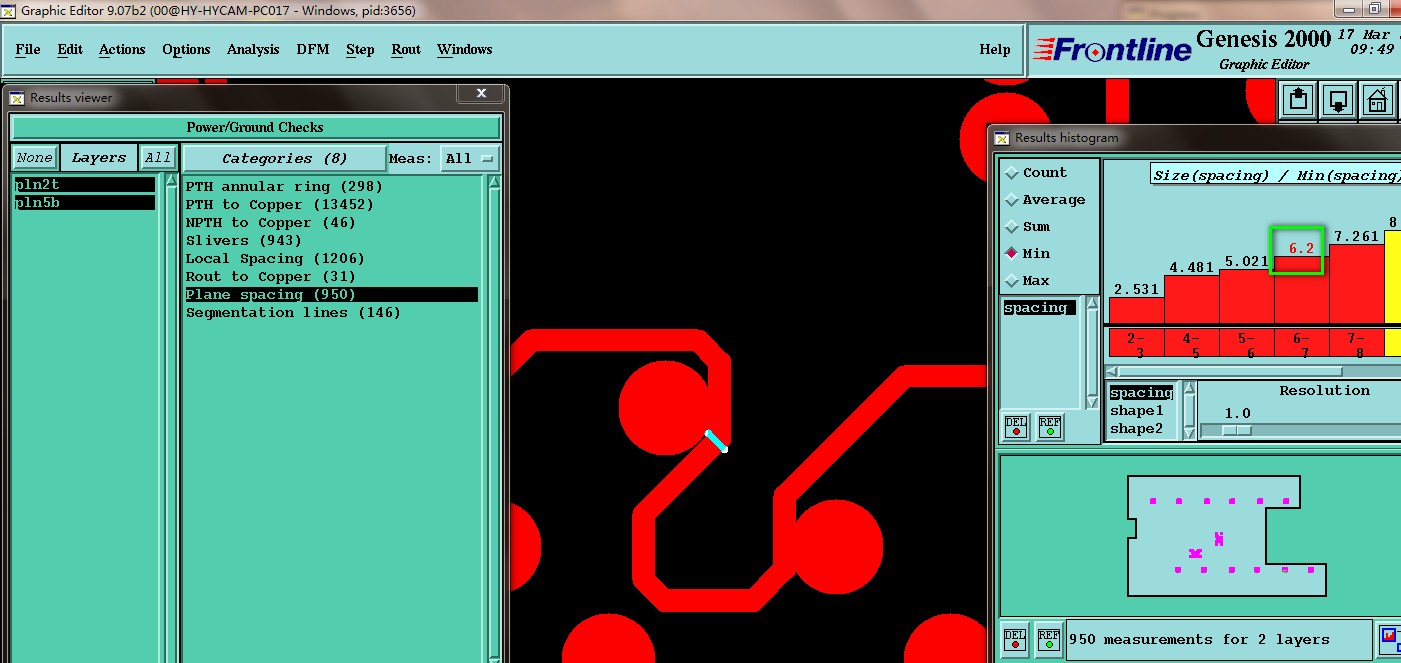This screenshot has height=663, width=1401.
Task: Open the Step menu
Action: coord(360,49)
